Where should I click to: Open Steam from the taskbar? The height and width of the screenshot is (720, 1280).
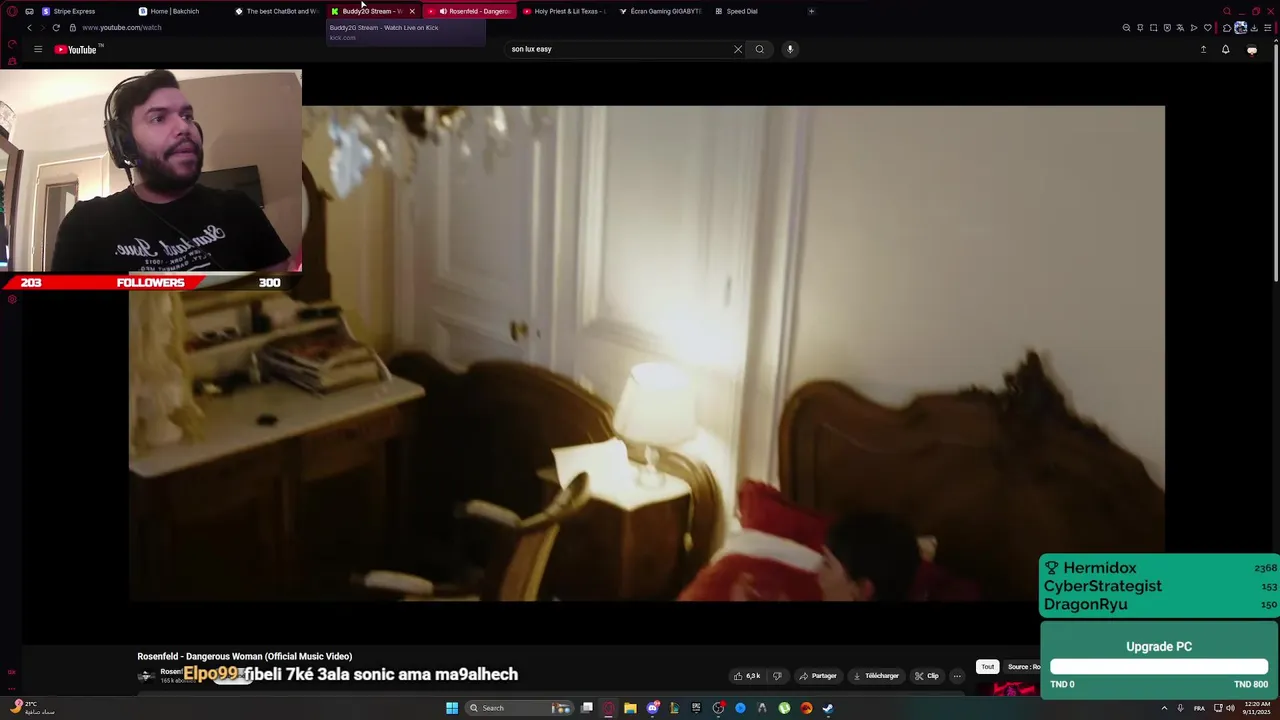tap(828, 708)
